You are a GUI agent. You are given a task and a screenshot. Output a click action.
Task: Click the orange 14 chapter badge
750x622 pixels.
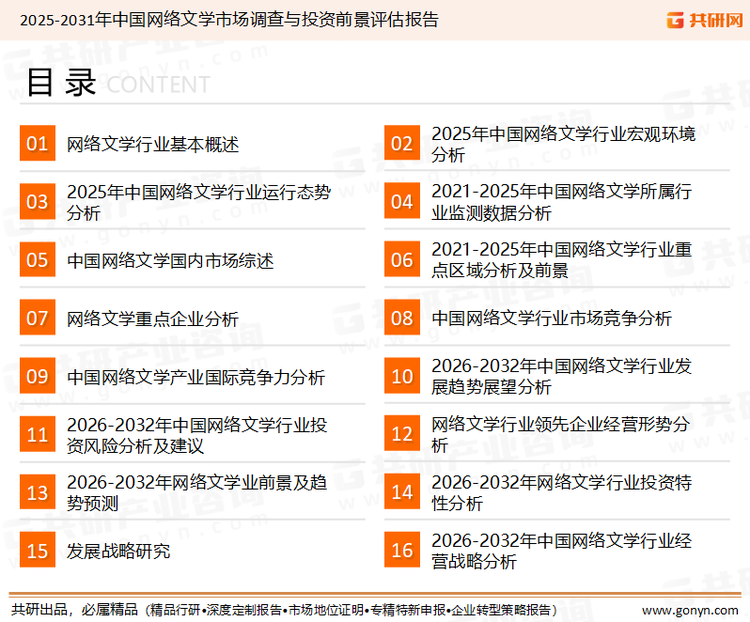point(402,492)
